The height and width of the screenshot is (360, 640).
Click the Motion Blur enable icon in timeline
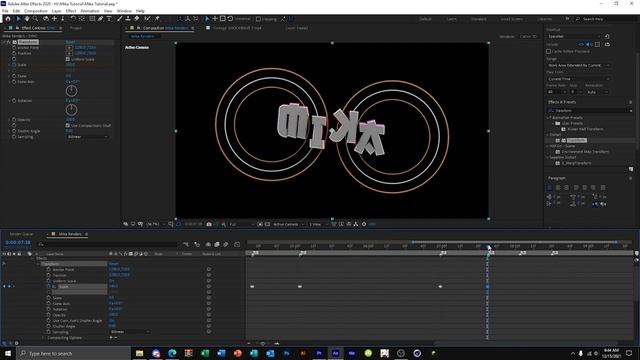tap(226, 244)
